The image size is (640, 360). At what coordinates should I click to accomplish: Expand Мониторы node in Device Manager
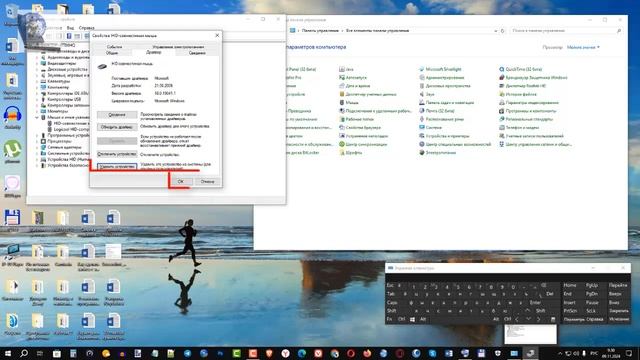(37, 111)
